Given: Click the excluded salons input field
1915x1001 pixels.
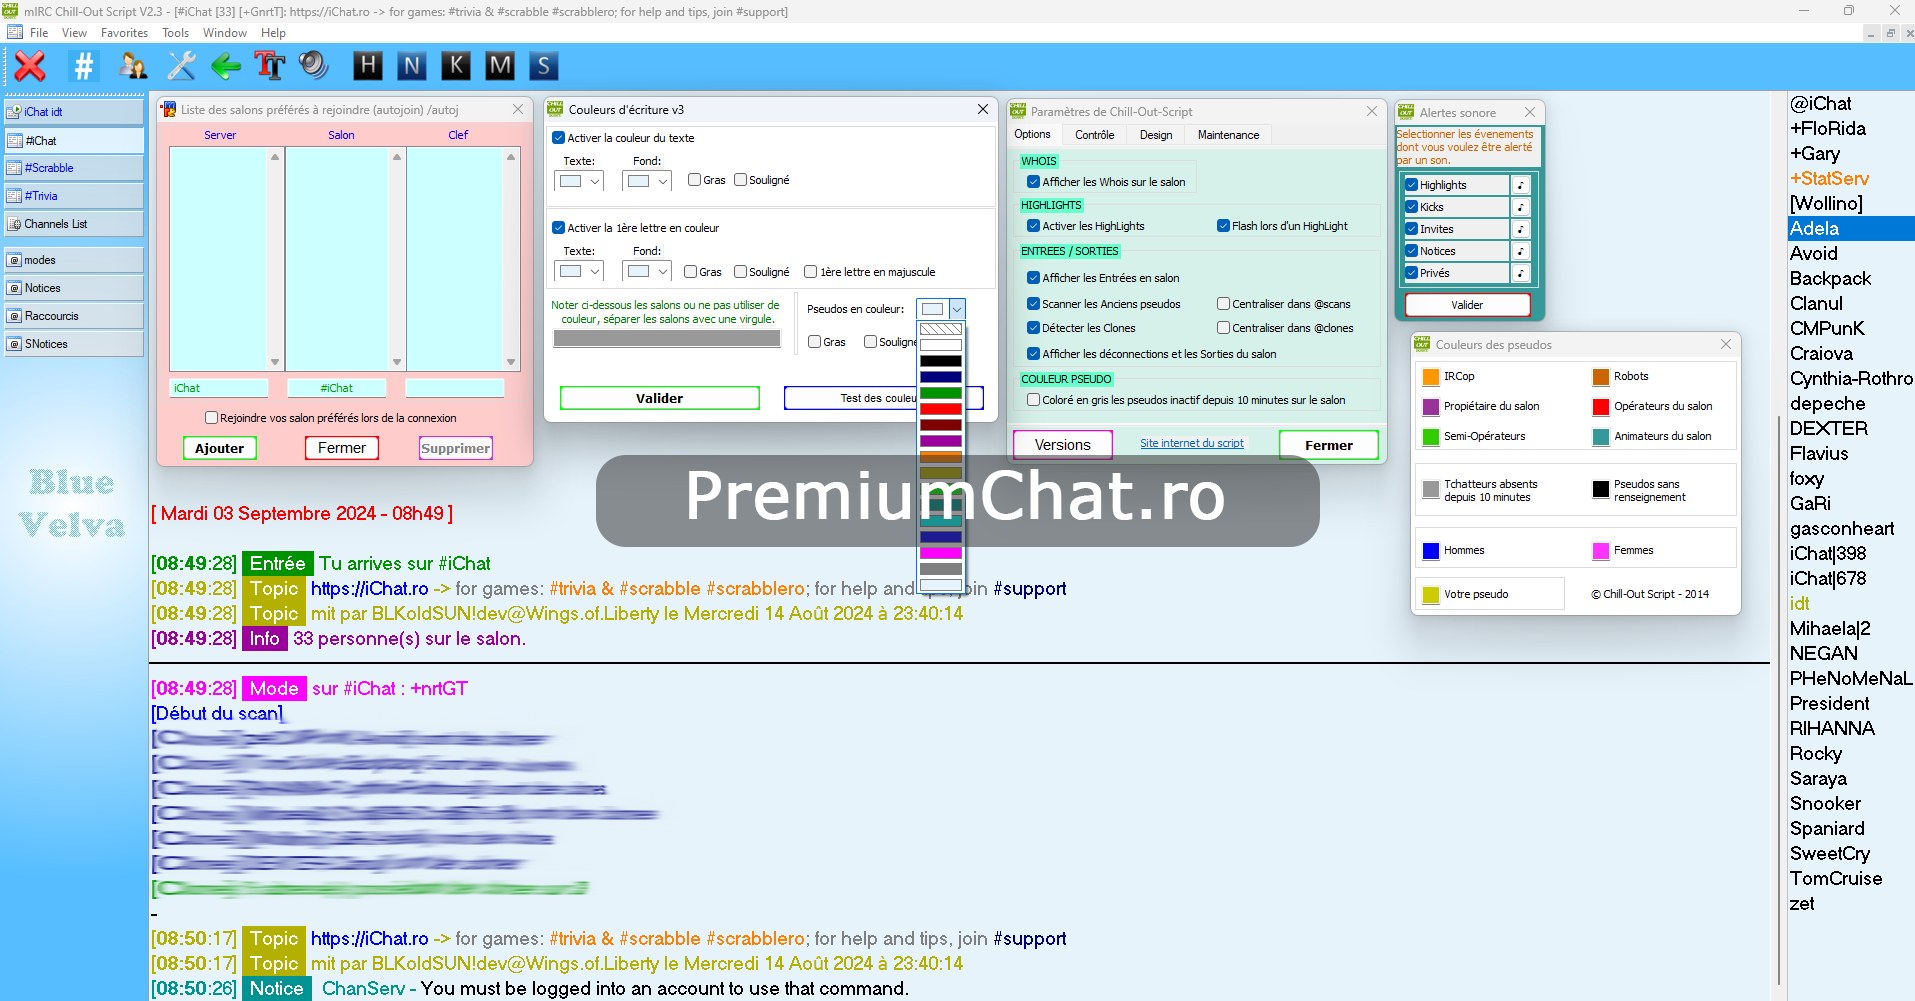Looking at the screenshot, I should pos(667,339).
